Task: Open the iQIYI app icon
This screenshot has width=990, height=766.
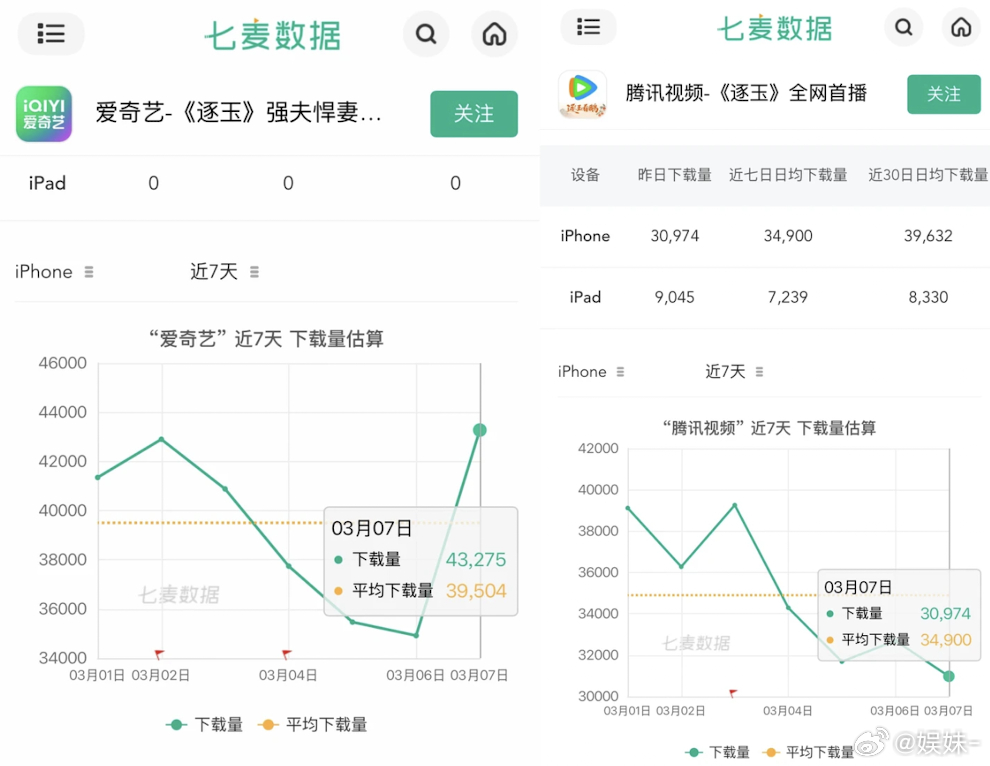Action: point(43,113)
